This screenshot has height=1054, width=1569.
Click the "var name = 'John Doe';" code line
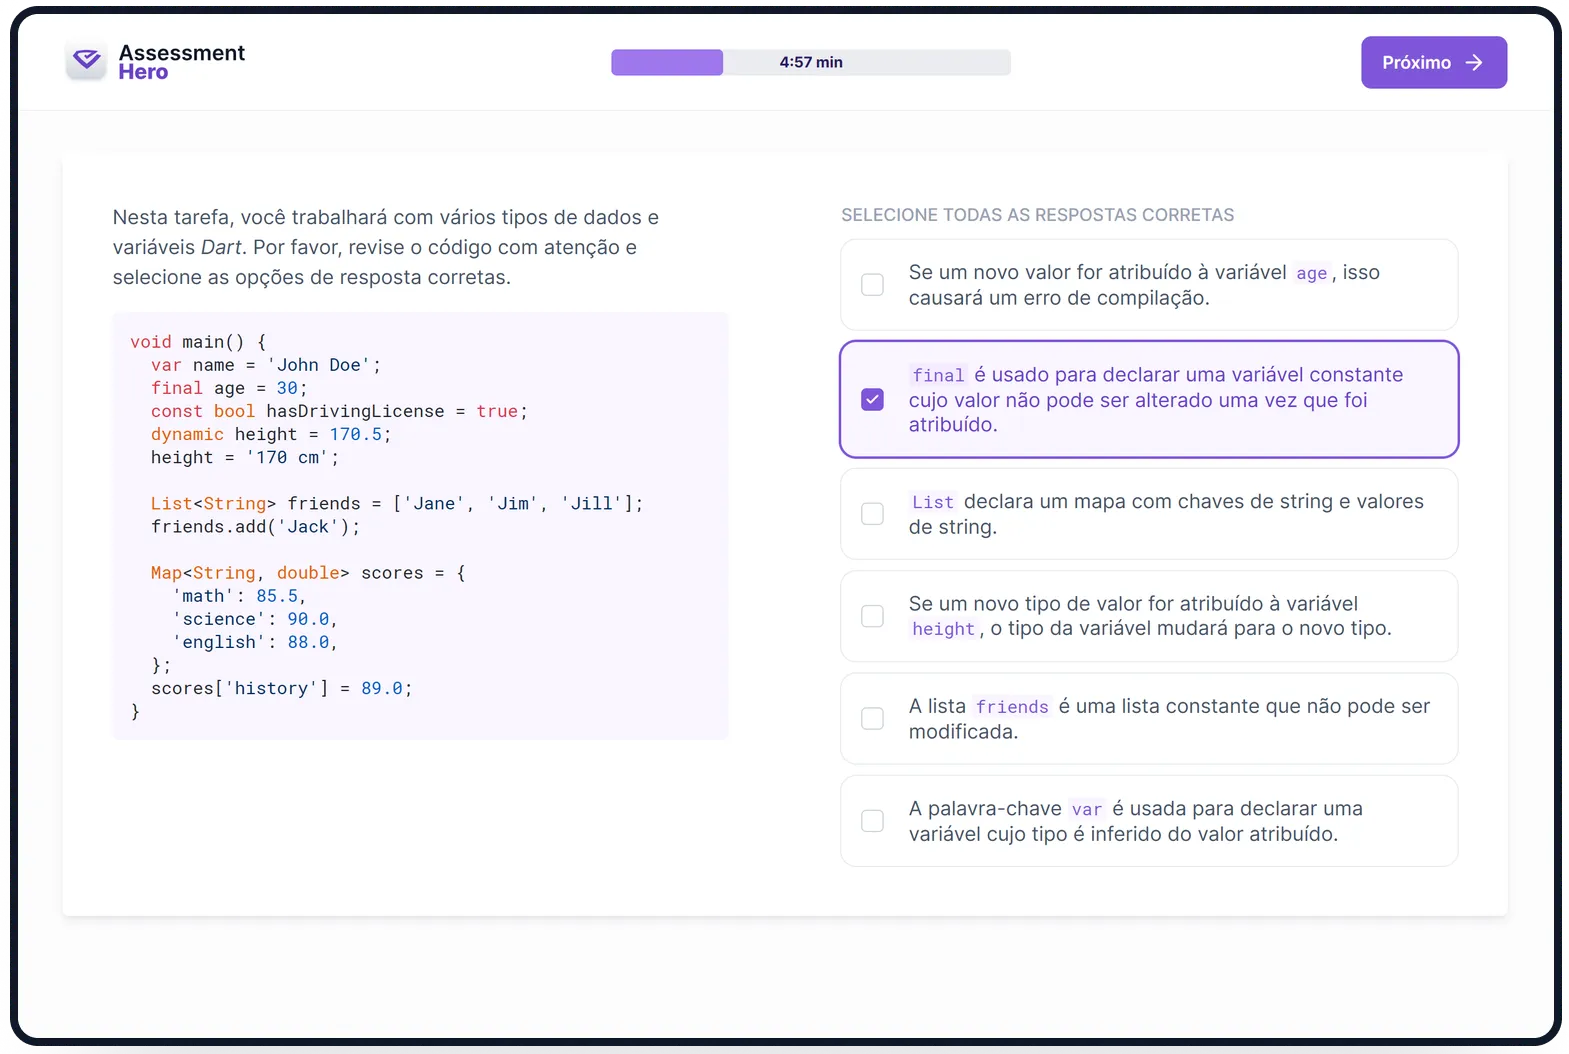click(266, 365)
